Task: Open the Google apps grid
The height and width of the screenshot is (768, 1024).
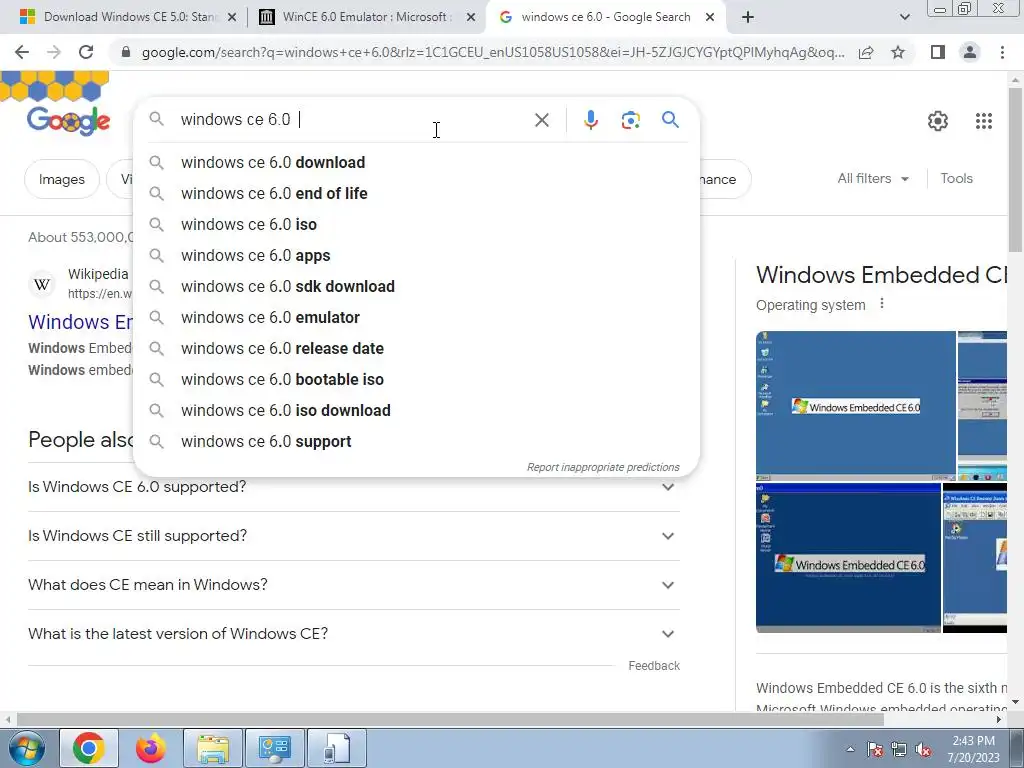Action: 984,121
